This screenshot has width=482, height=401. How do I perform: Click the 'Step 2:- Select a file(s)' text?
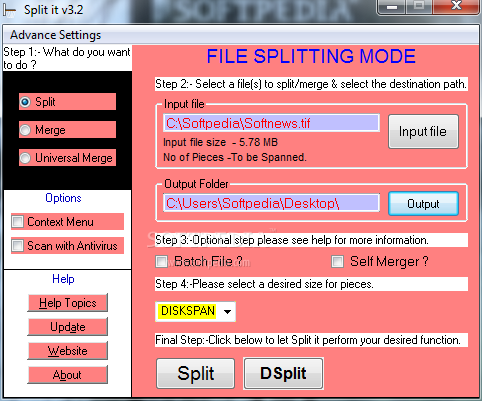(x=311, y=84)
